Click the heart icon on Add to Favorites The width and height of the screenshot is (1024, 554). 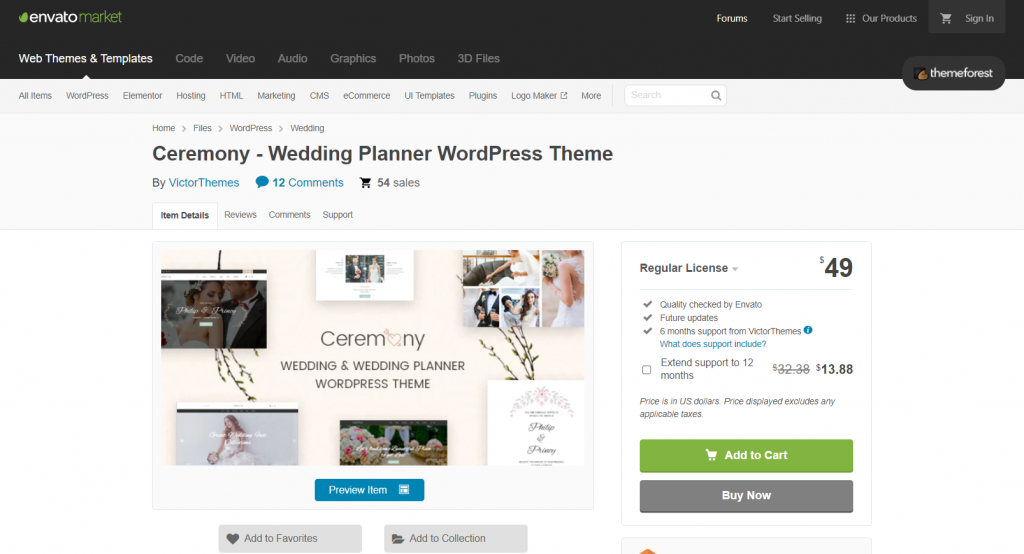pos(232,539)
